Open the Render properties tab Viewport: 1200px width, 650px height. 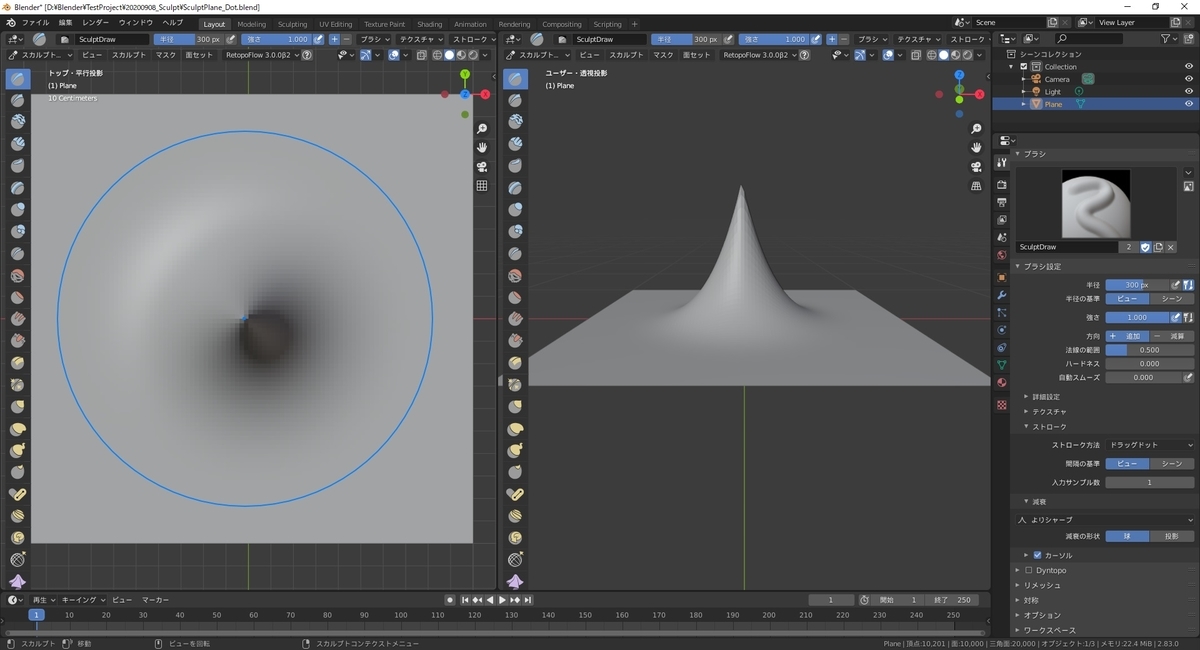tap(1001, 185)
